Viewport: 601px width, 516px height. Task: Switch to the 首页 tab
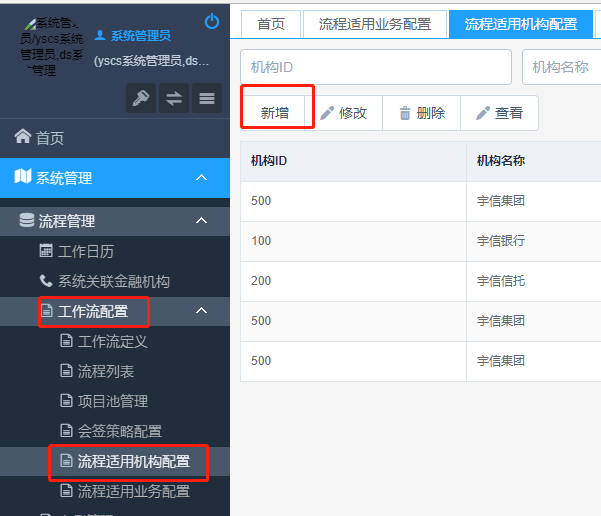tap(271, 24)
